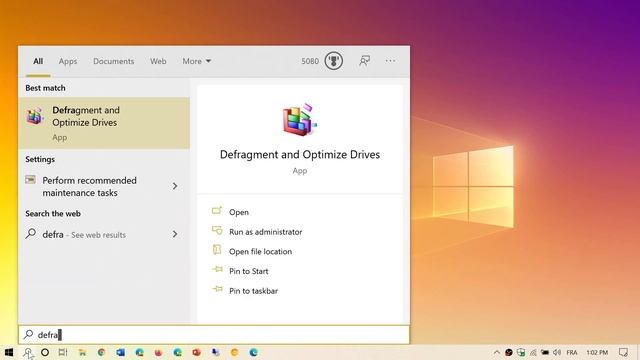Open the Defragment and Optimize Drives best match
Image resolution: width=640 pixels, height=360 pixels.
104,123
